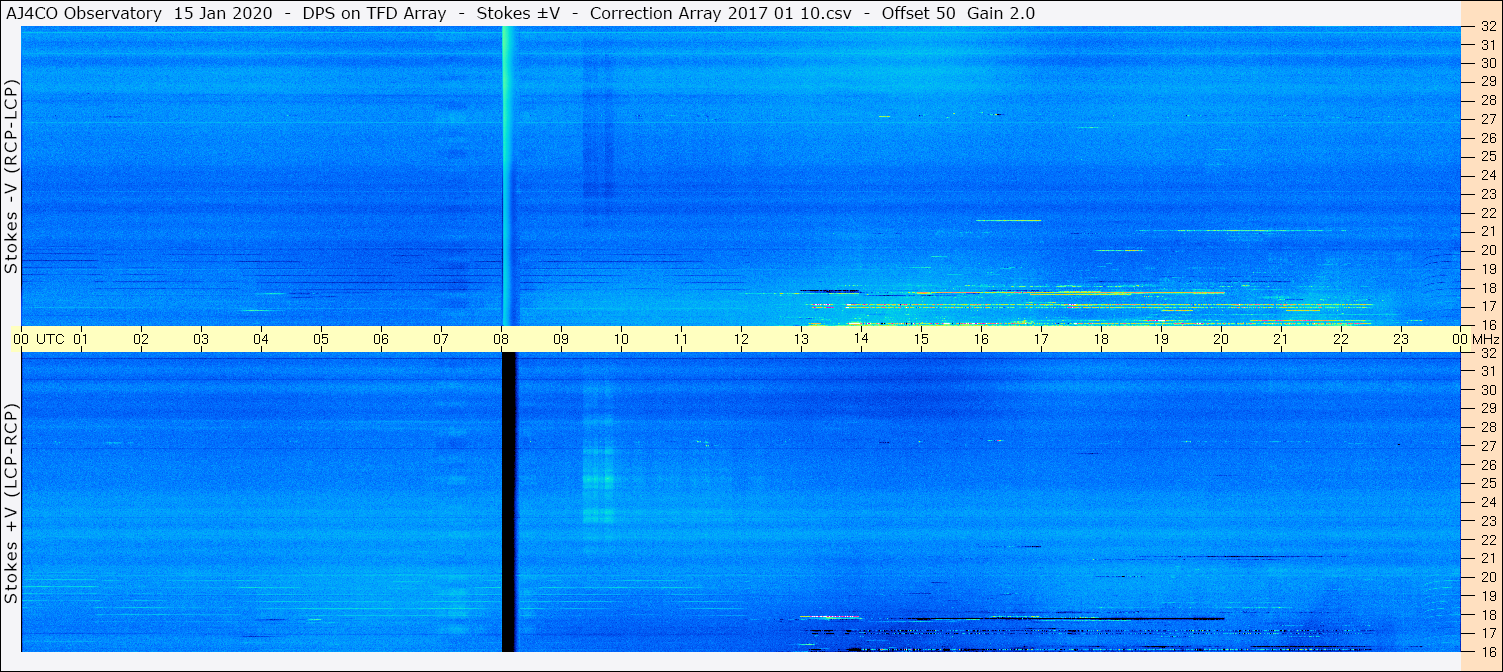Click the 27 MHz label on upper panel
This screenshot has height=672, width=1503.
click(1488, 119)
